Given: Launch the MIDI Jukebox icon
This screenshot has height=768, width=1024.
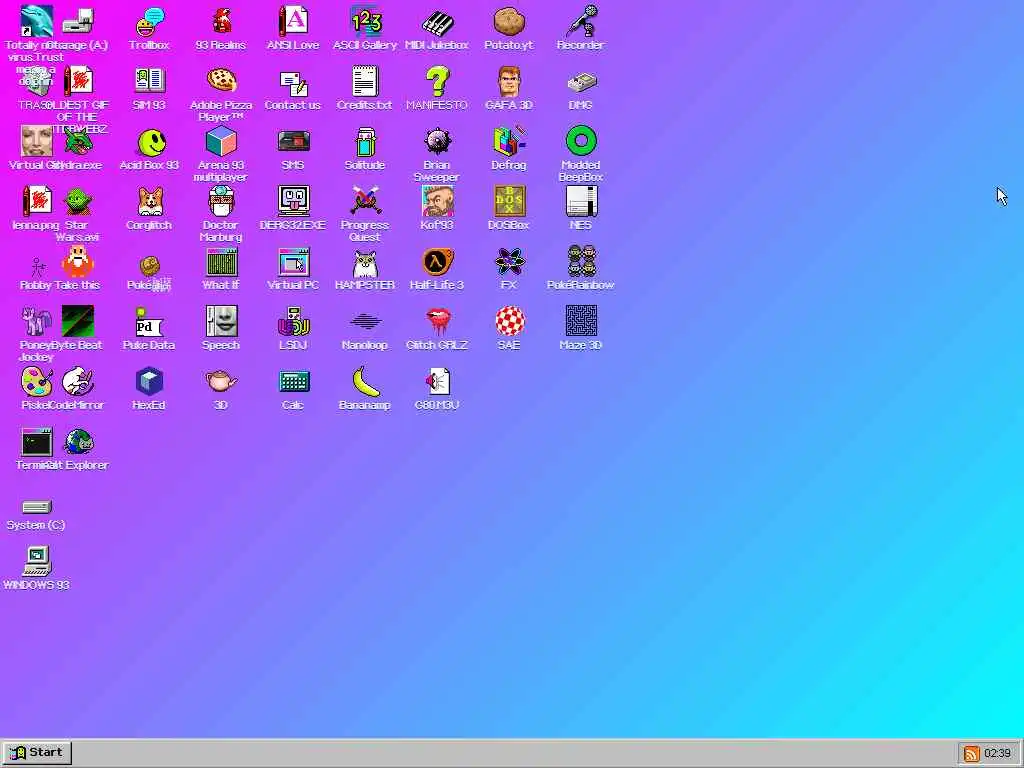Looking at the screenshot, I should (437, 22).
